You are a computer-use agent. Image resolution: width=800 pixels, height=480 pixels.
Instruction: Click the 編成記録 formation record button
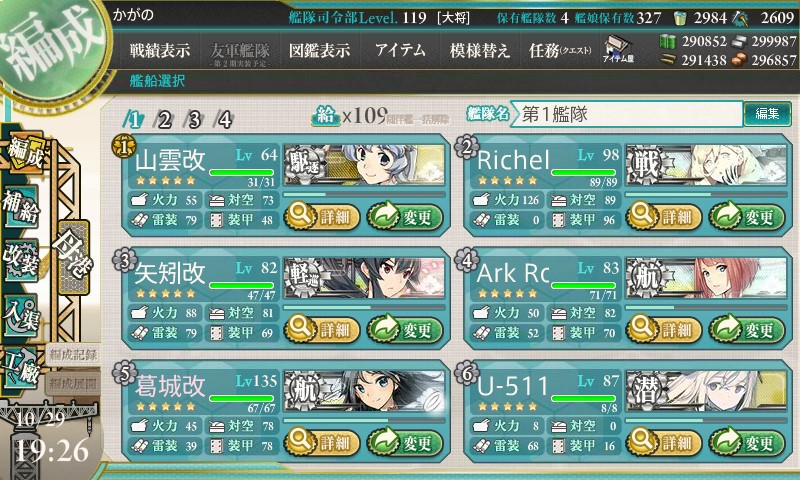pyautogui.click(x=73, y=355)
